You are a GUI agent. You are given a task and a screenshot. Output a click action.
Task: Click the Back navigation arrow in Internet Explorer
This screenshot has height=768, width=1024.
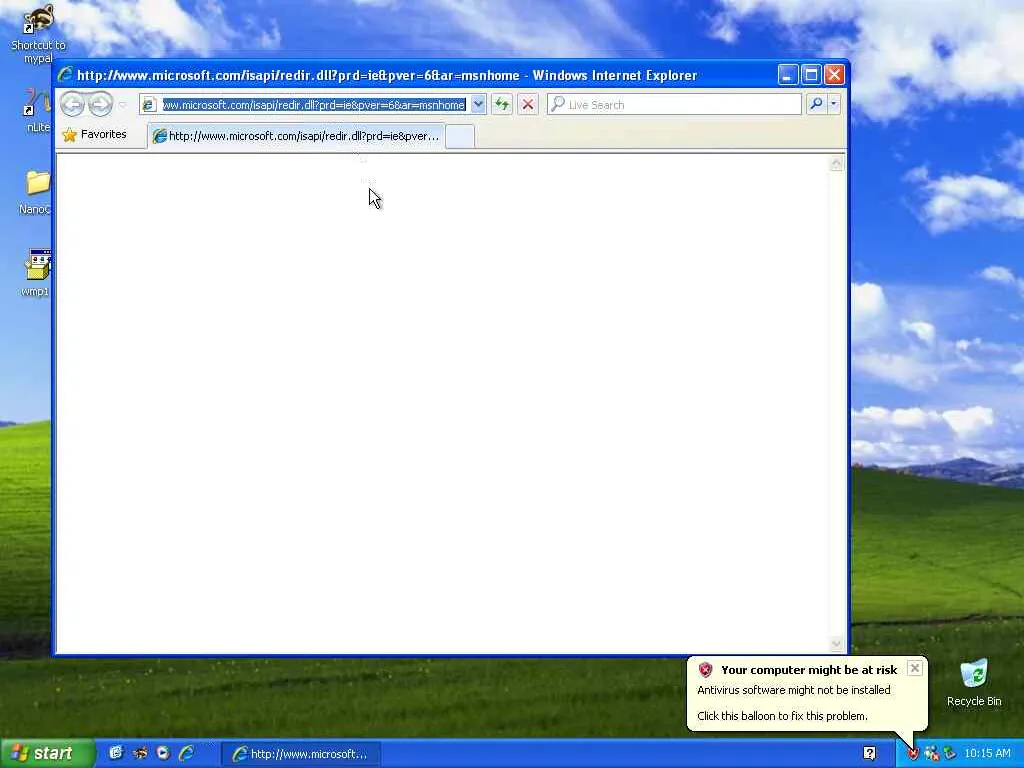[x=72, y=104]
